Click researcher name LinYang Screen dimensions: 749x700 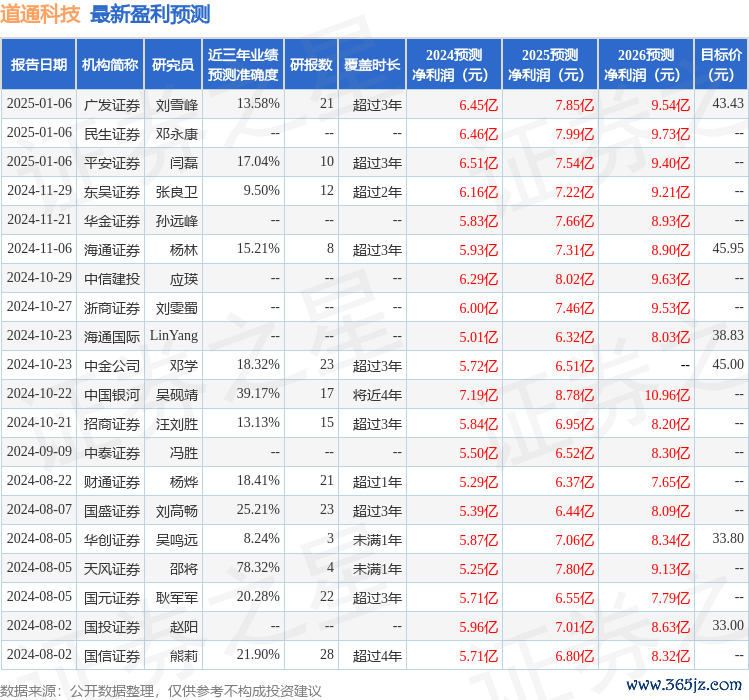coord(174,335)
